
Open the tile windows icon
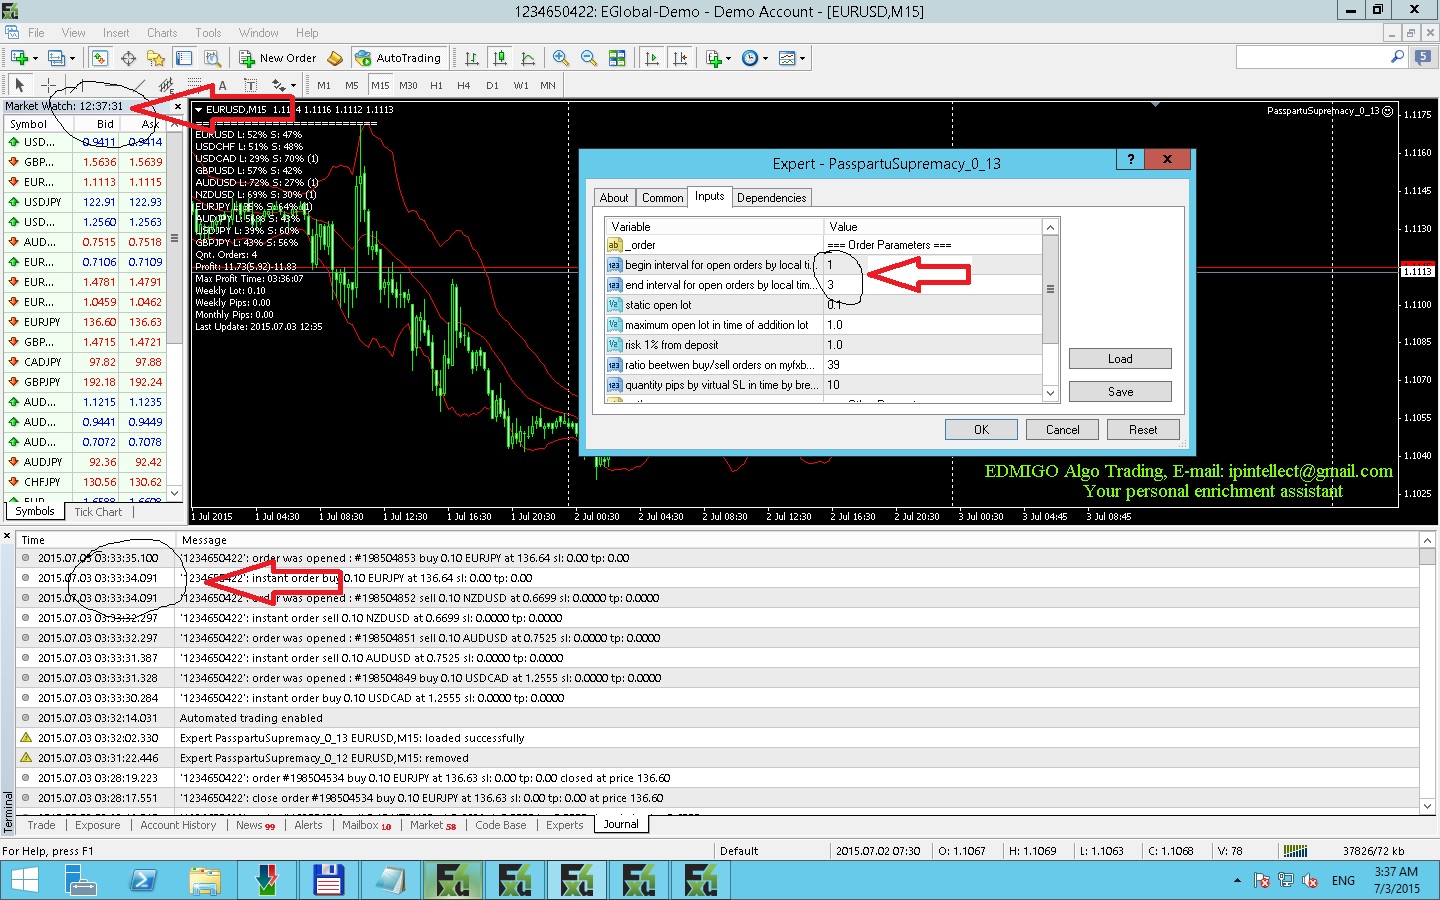coord(617,58)
